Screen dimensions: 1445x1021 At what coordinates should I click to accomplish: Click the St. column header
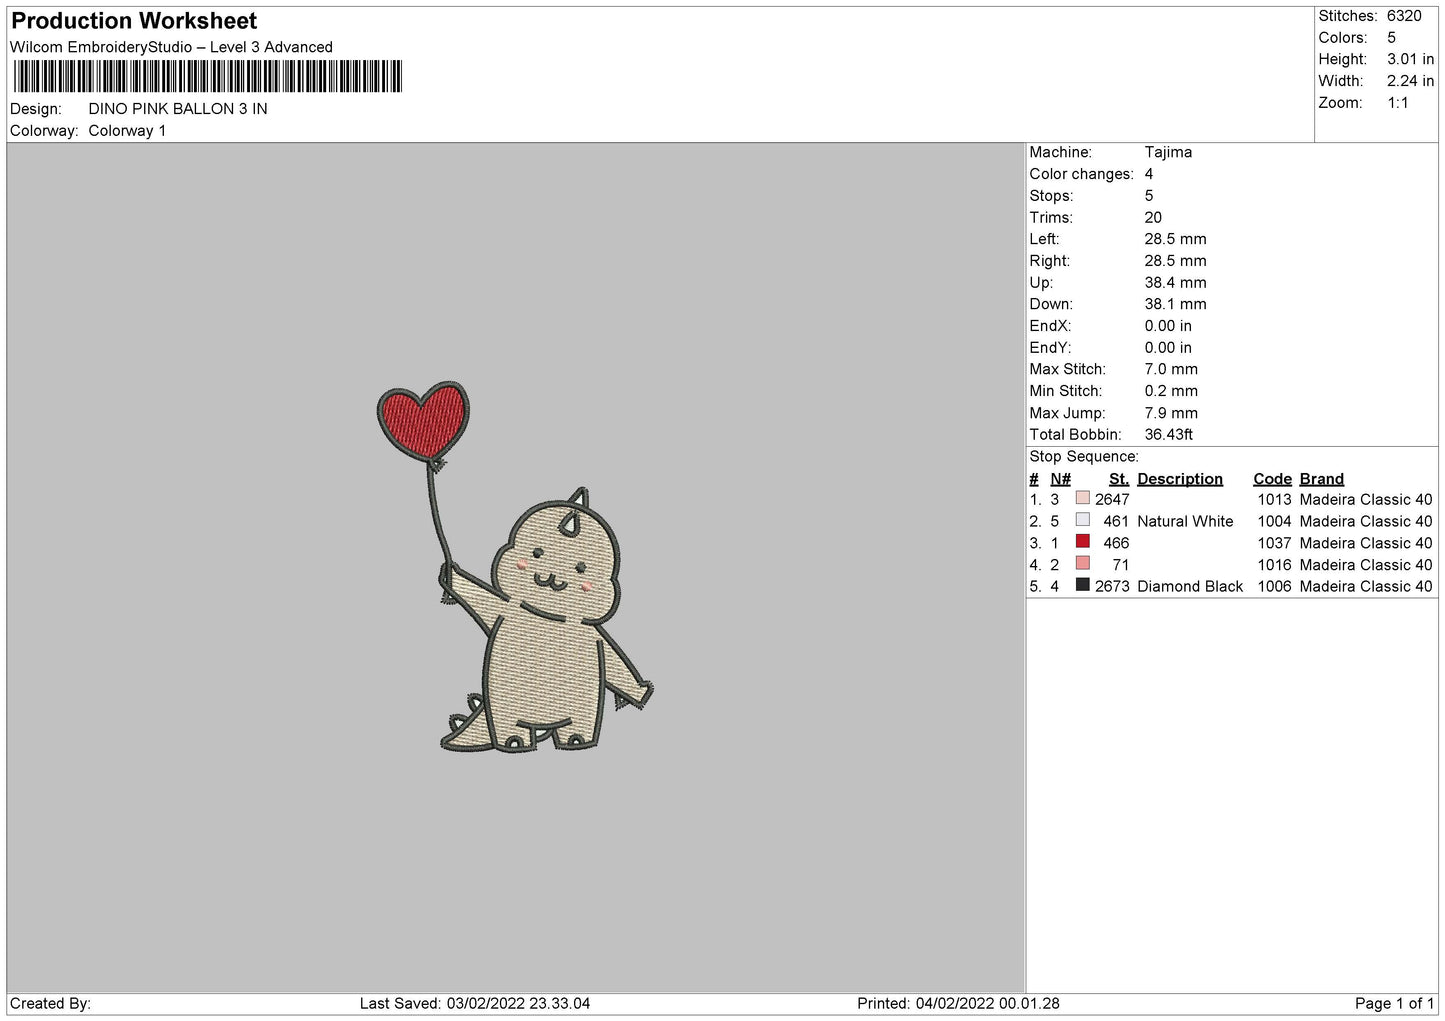click(1118, 479)
